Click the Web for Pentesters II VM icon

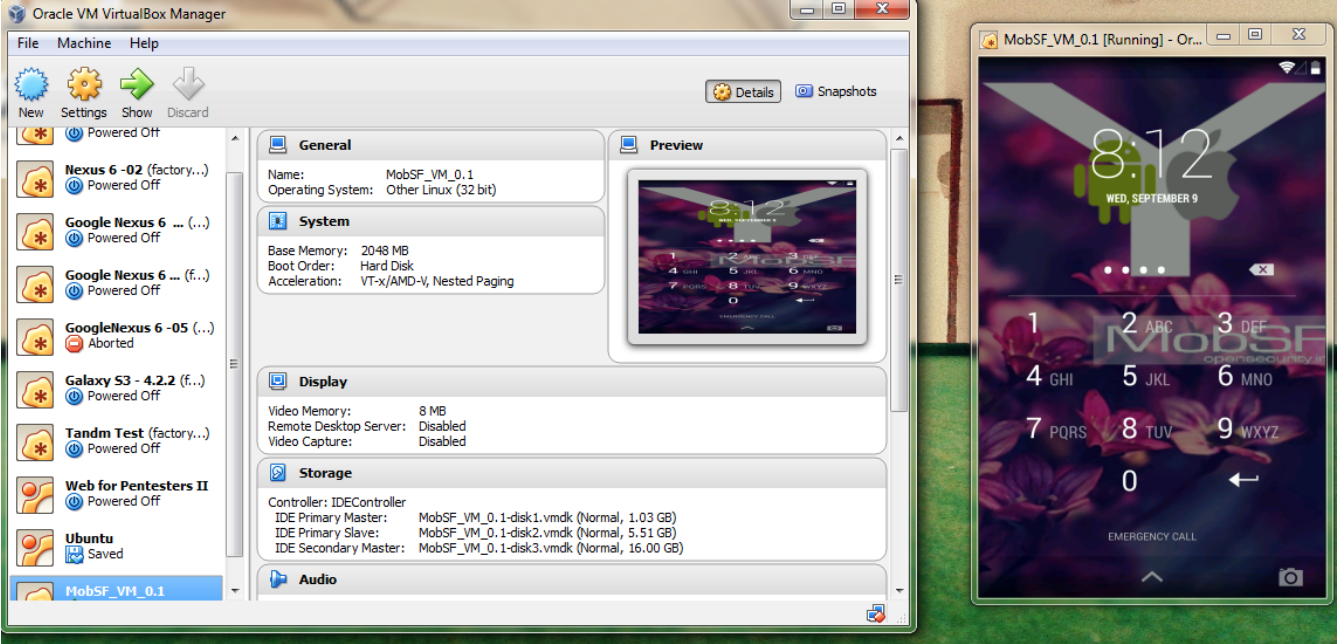coord(36,494)
